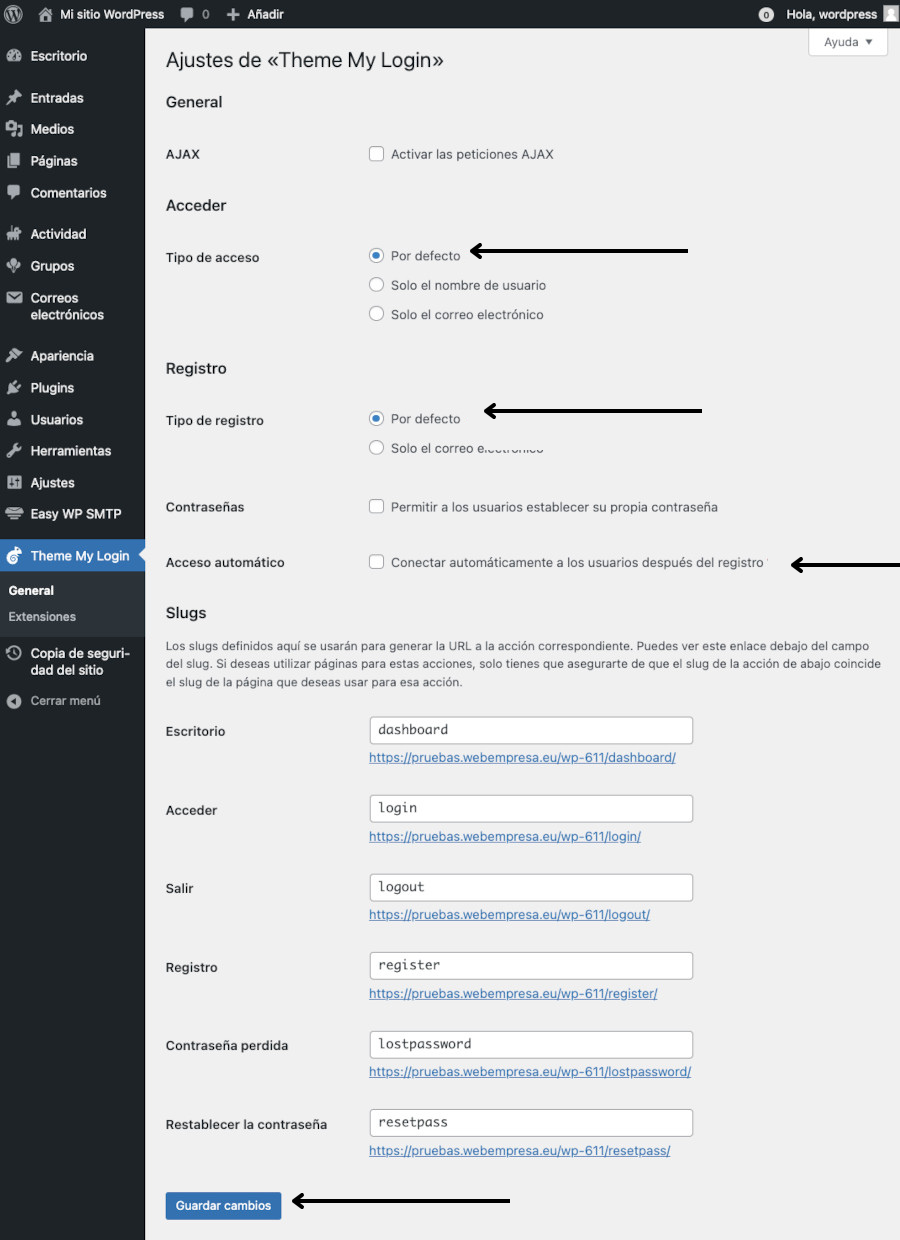Click the home icon beside Mi sitio WordPress
Image resolution: width=900 pixels, height=1240 pixels.
(x=45, y=15)
